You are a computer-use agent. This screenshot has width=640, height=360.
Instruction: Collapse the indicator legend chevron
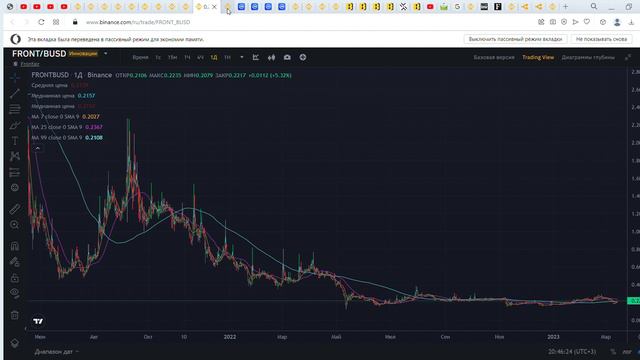coord(38,148)
